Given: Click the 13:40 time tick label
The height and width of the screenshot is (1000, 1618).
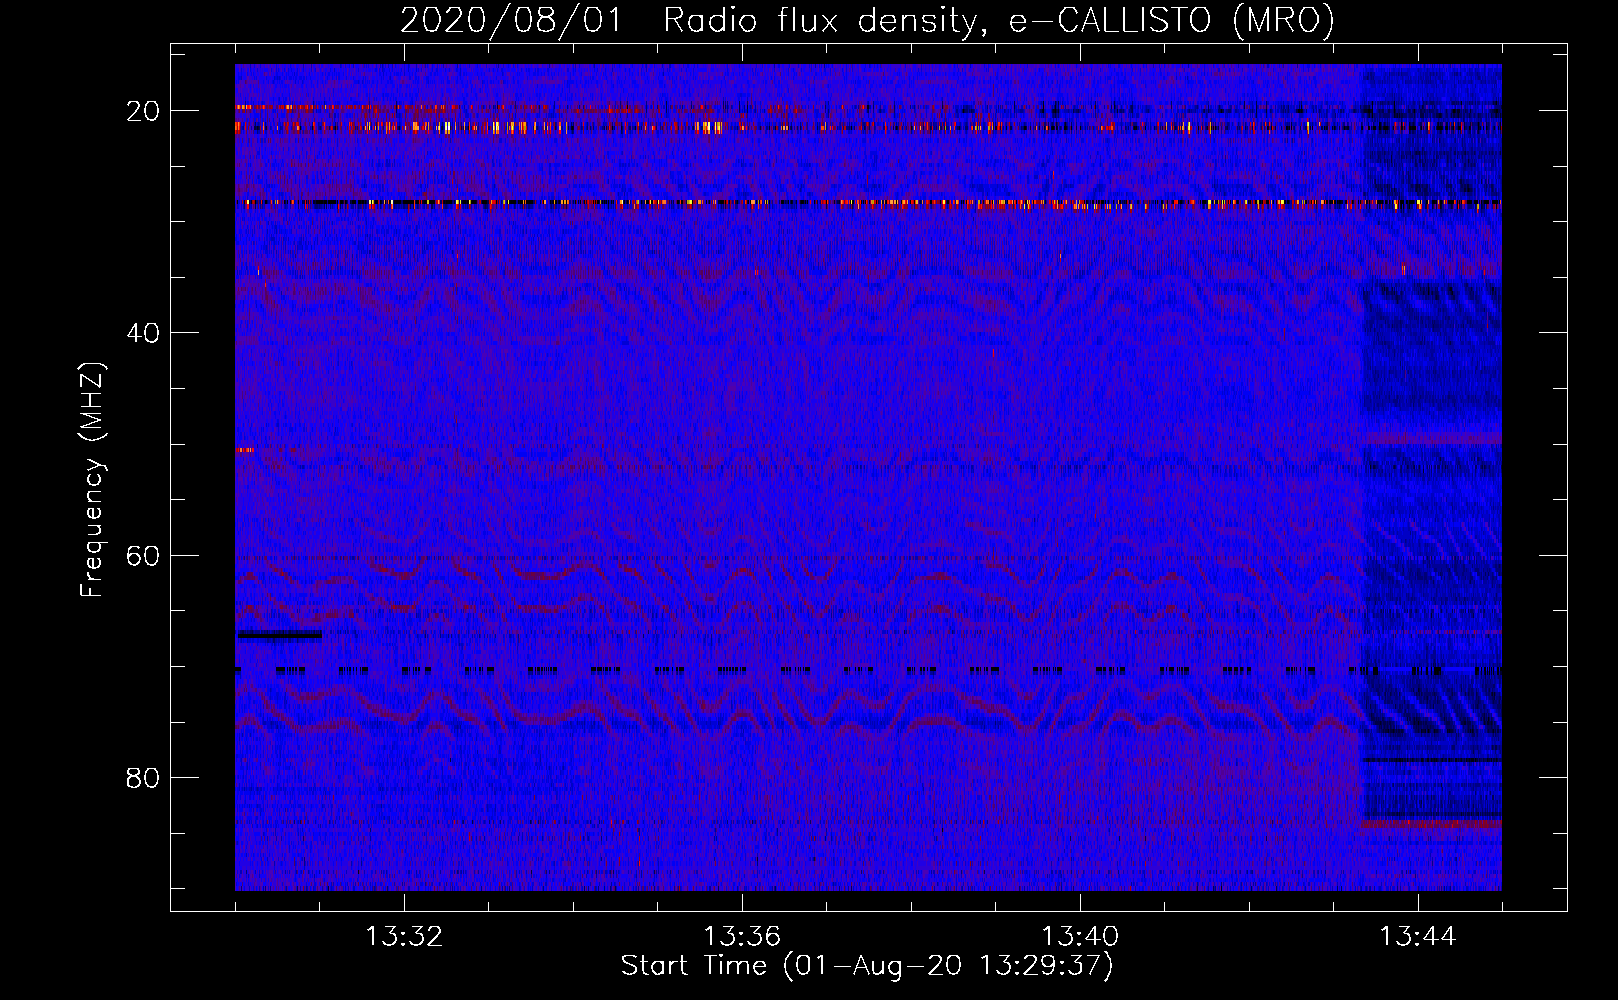Looking at the screenshot, I should click(x=1080, y=937).
